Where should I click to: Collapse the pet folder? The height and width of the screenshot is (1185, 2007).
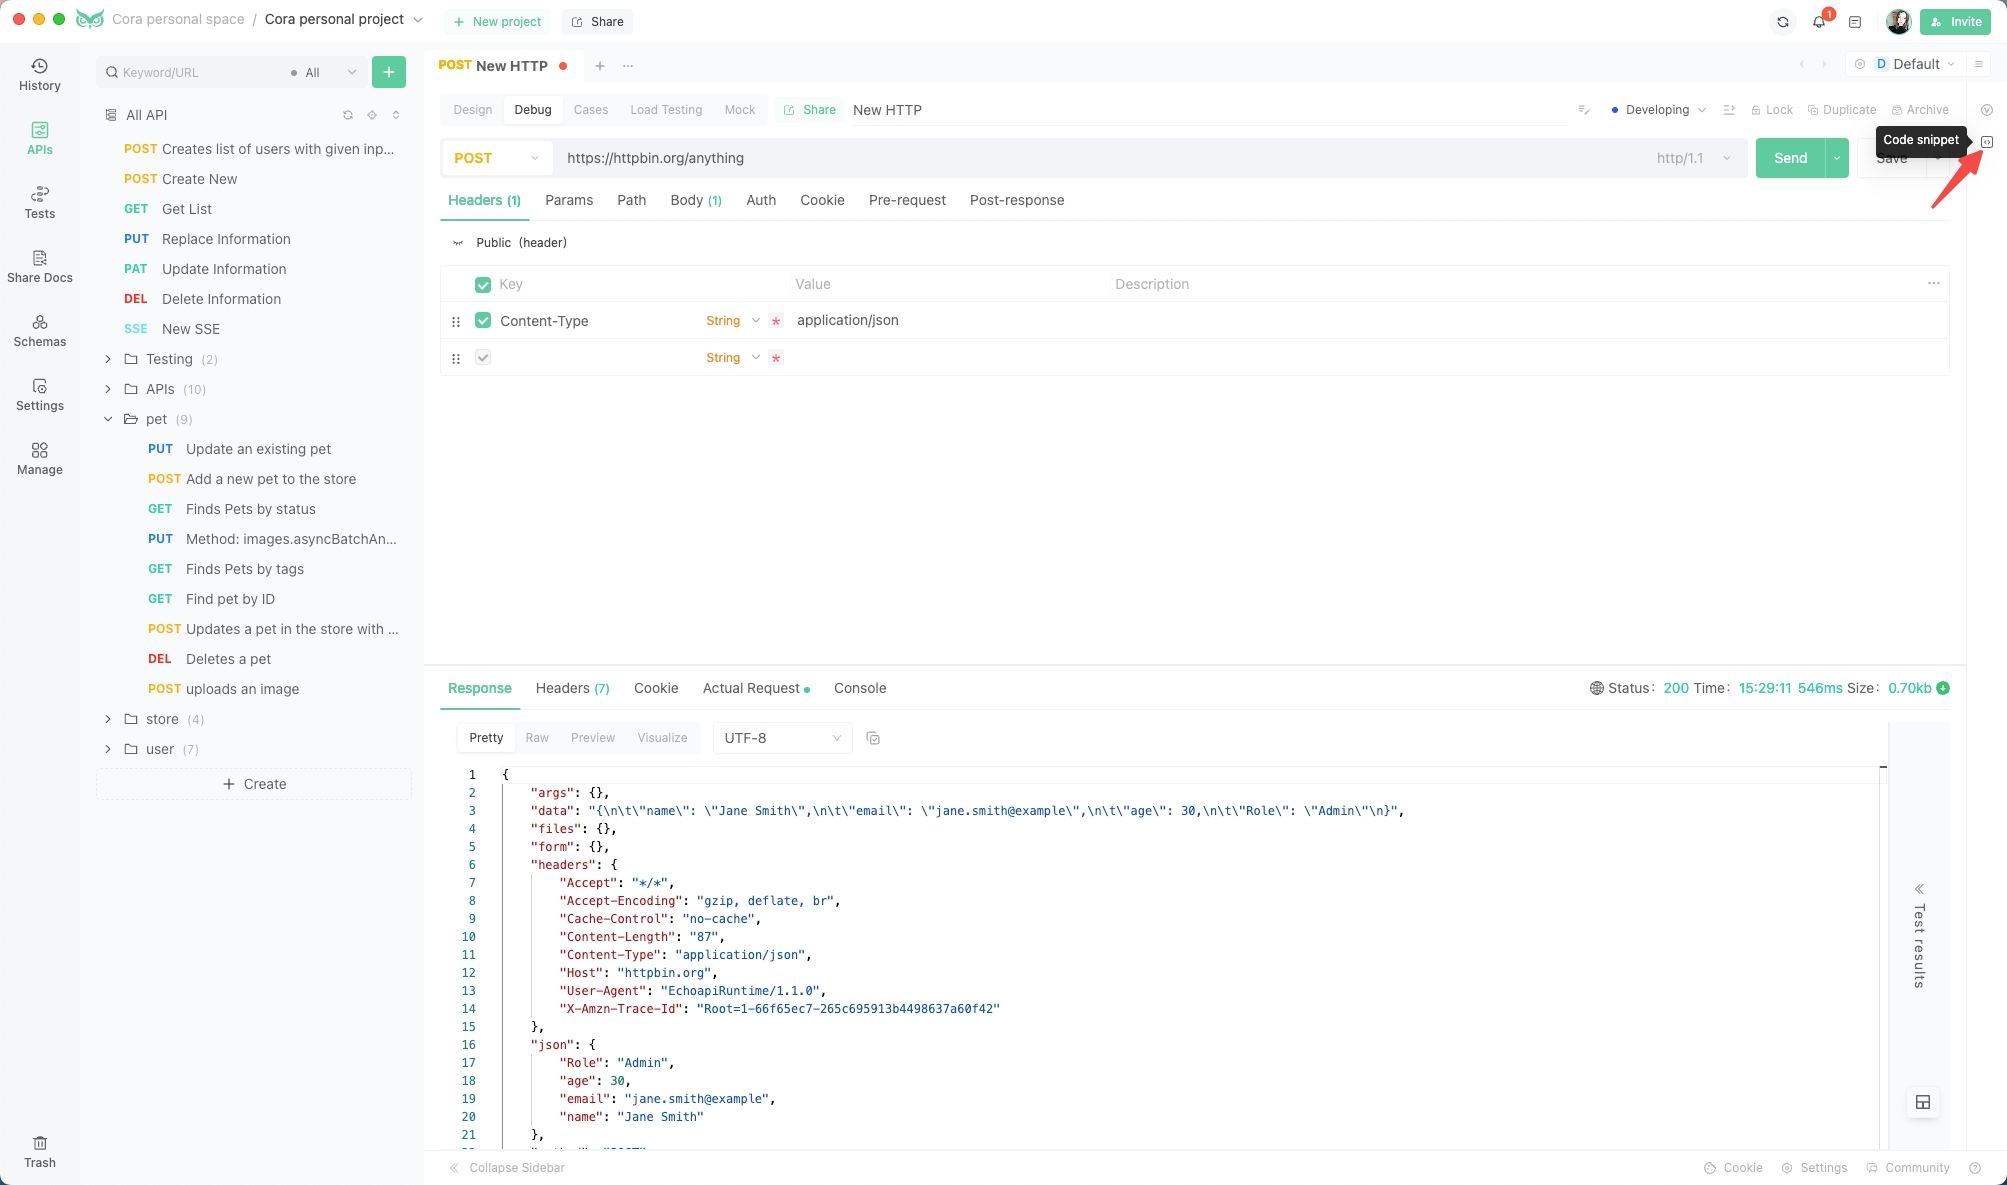tap(108, 419)
